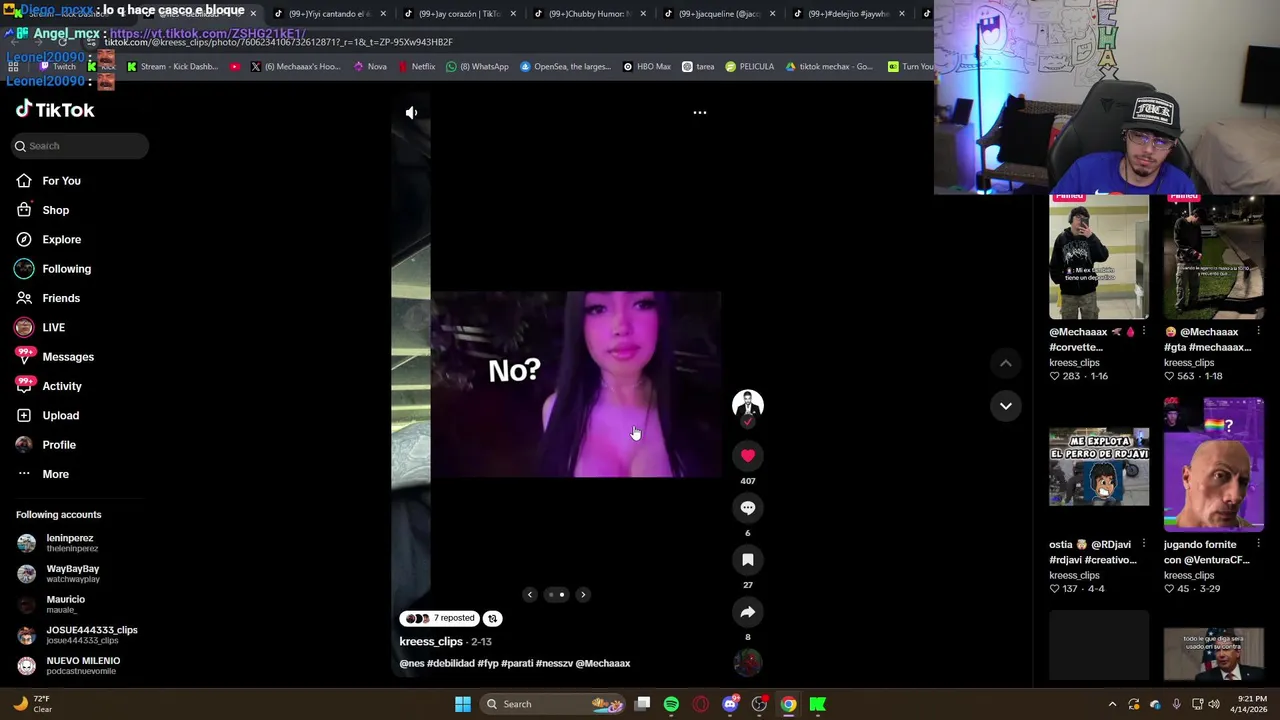Open options for the ostia @RDjavi card
The width and height of the screenshot is (1280, 720).
[1143, 545]
